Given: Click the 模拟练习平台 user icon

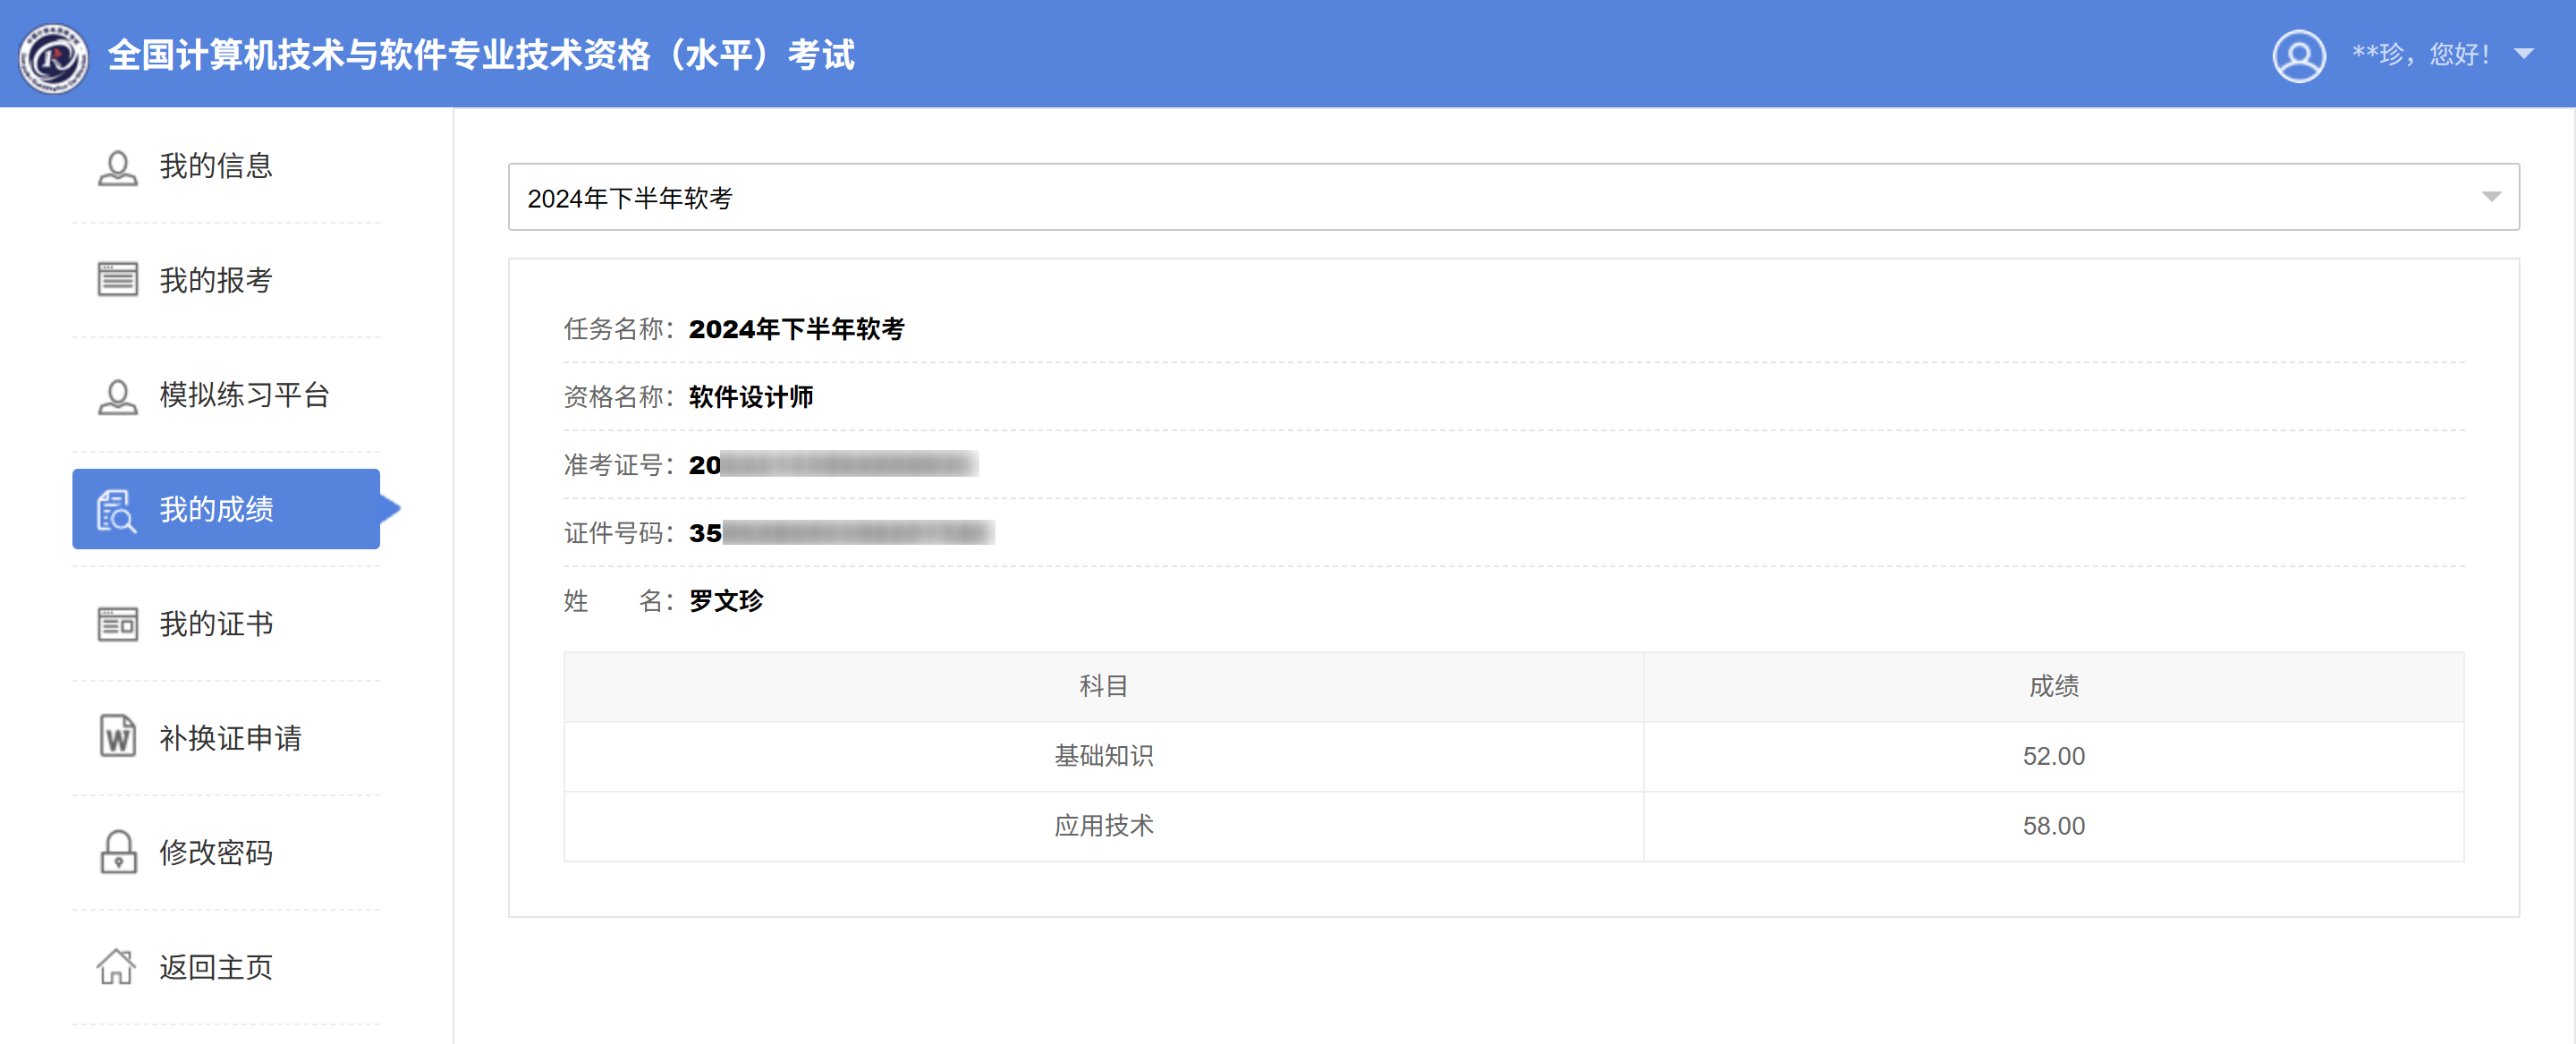Looking at the screenshot, I should pyautogui.click(x=117, y=396).
